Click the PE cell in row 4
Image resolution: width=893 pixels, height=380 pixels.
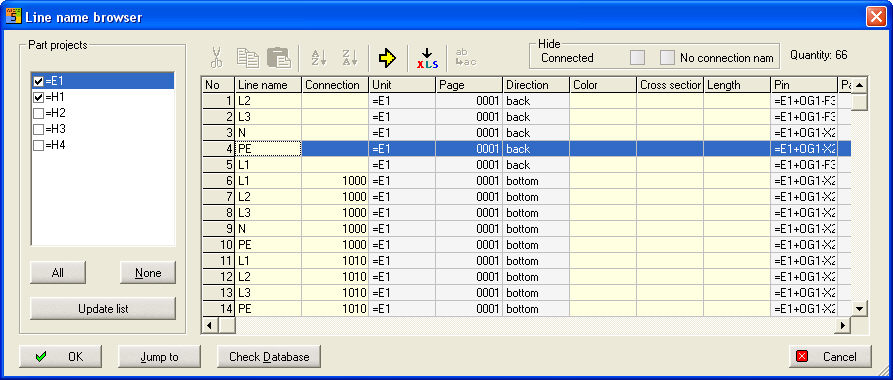click(x=268, y=149)
